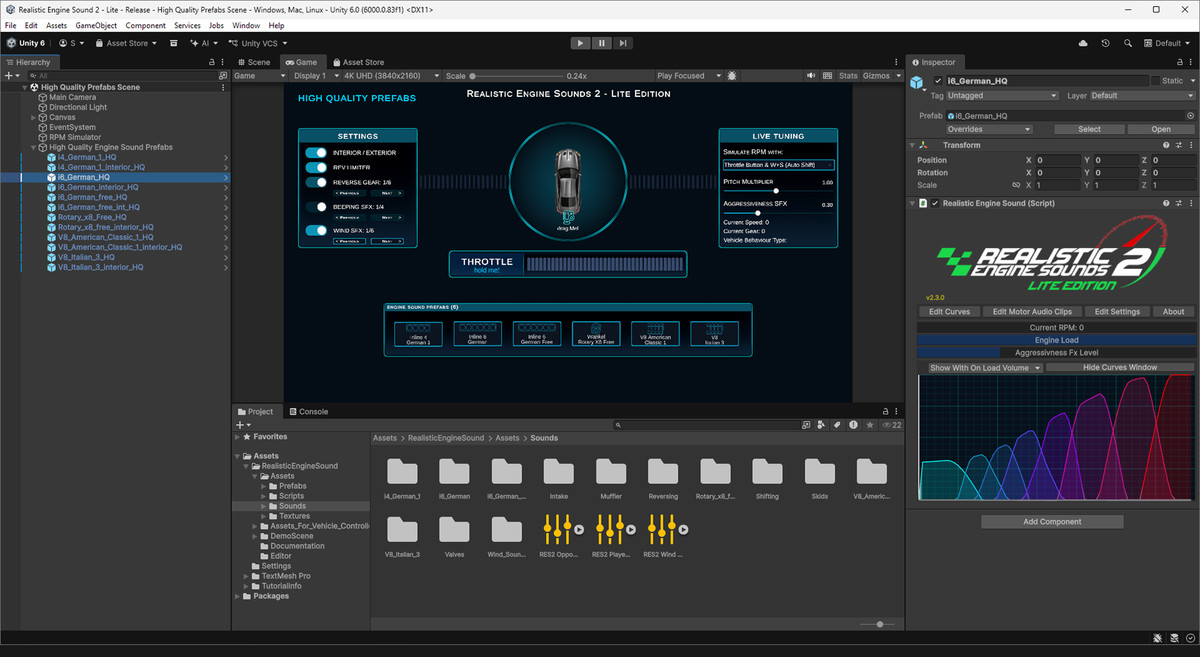Open the GameObject menu
Screen dimensions: 1200x657
point(96,25)
